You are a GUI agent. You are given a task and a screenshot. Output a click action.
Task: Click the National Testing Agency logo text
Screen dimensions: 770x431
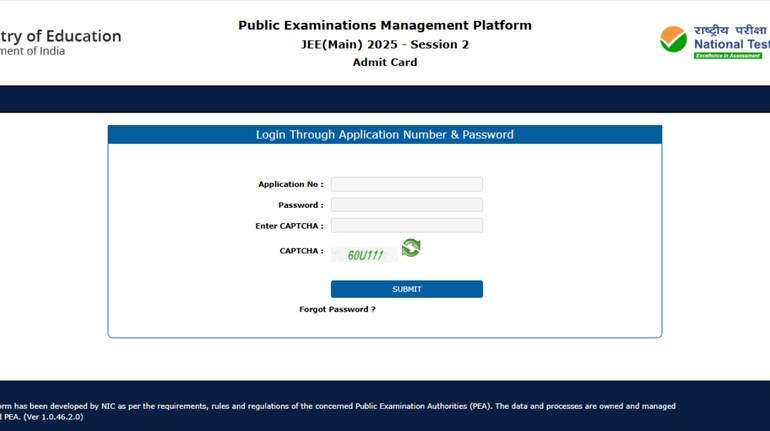732,44
